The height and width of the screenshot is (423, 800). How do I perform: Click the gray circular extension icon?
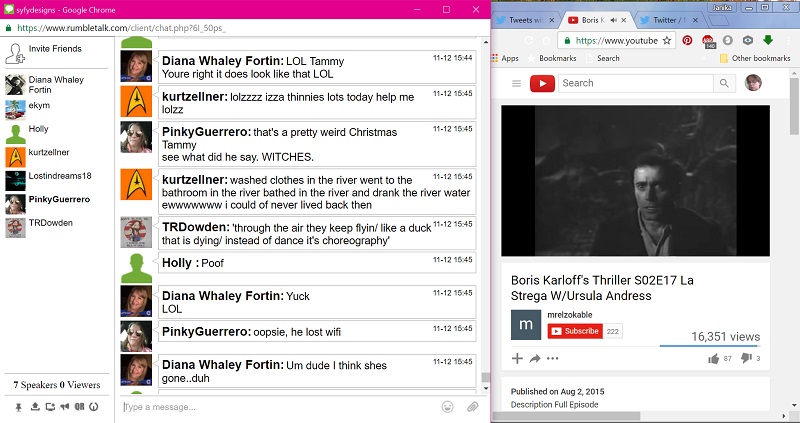[728, 40]
